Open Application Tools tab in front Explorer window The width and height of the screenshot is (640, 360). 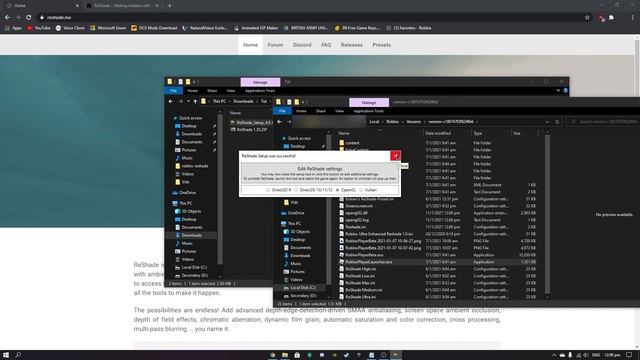(369, 111)
